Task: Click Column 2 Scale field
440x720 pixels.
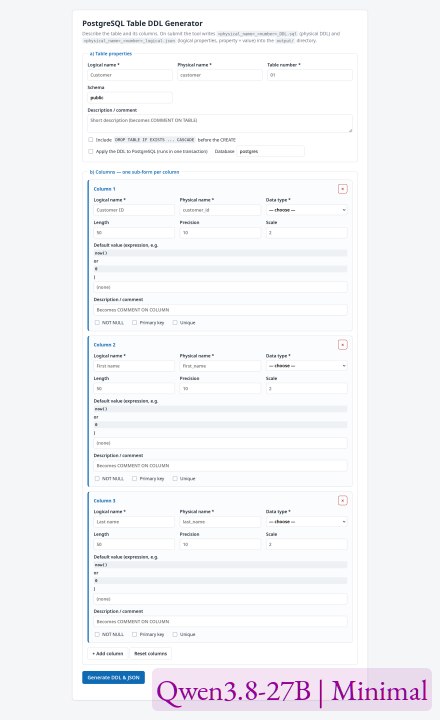Action: pos(306,388)
